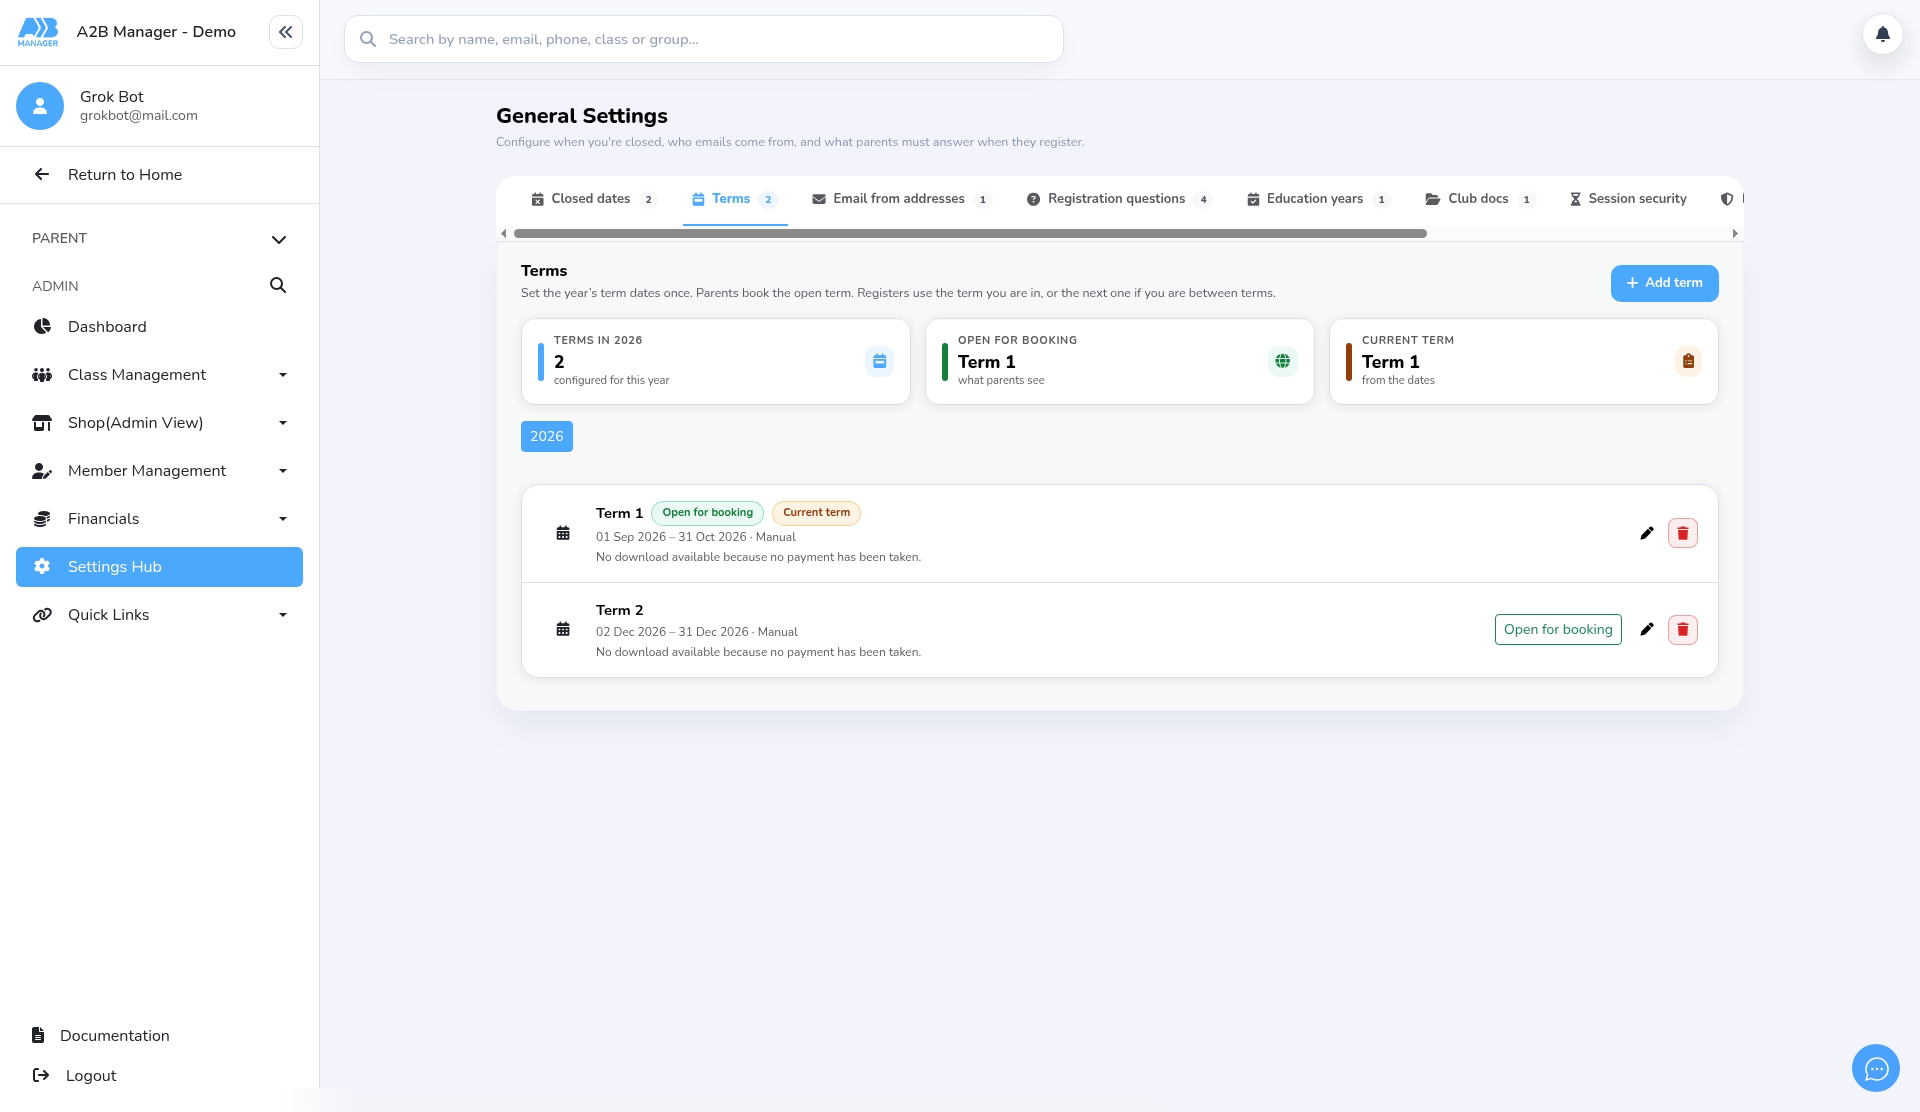
Task: Click the Grok Bot profile avatar
Action: coord(40,106)
